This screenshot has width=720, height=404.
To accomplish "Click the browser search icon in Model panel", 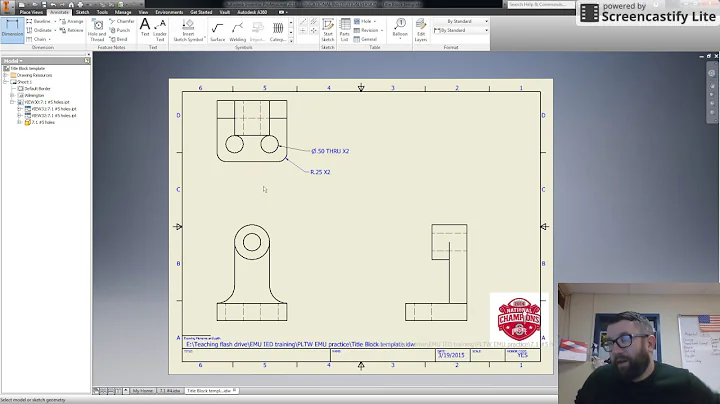I will pos(87,61).
